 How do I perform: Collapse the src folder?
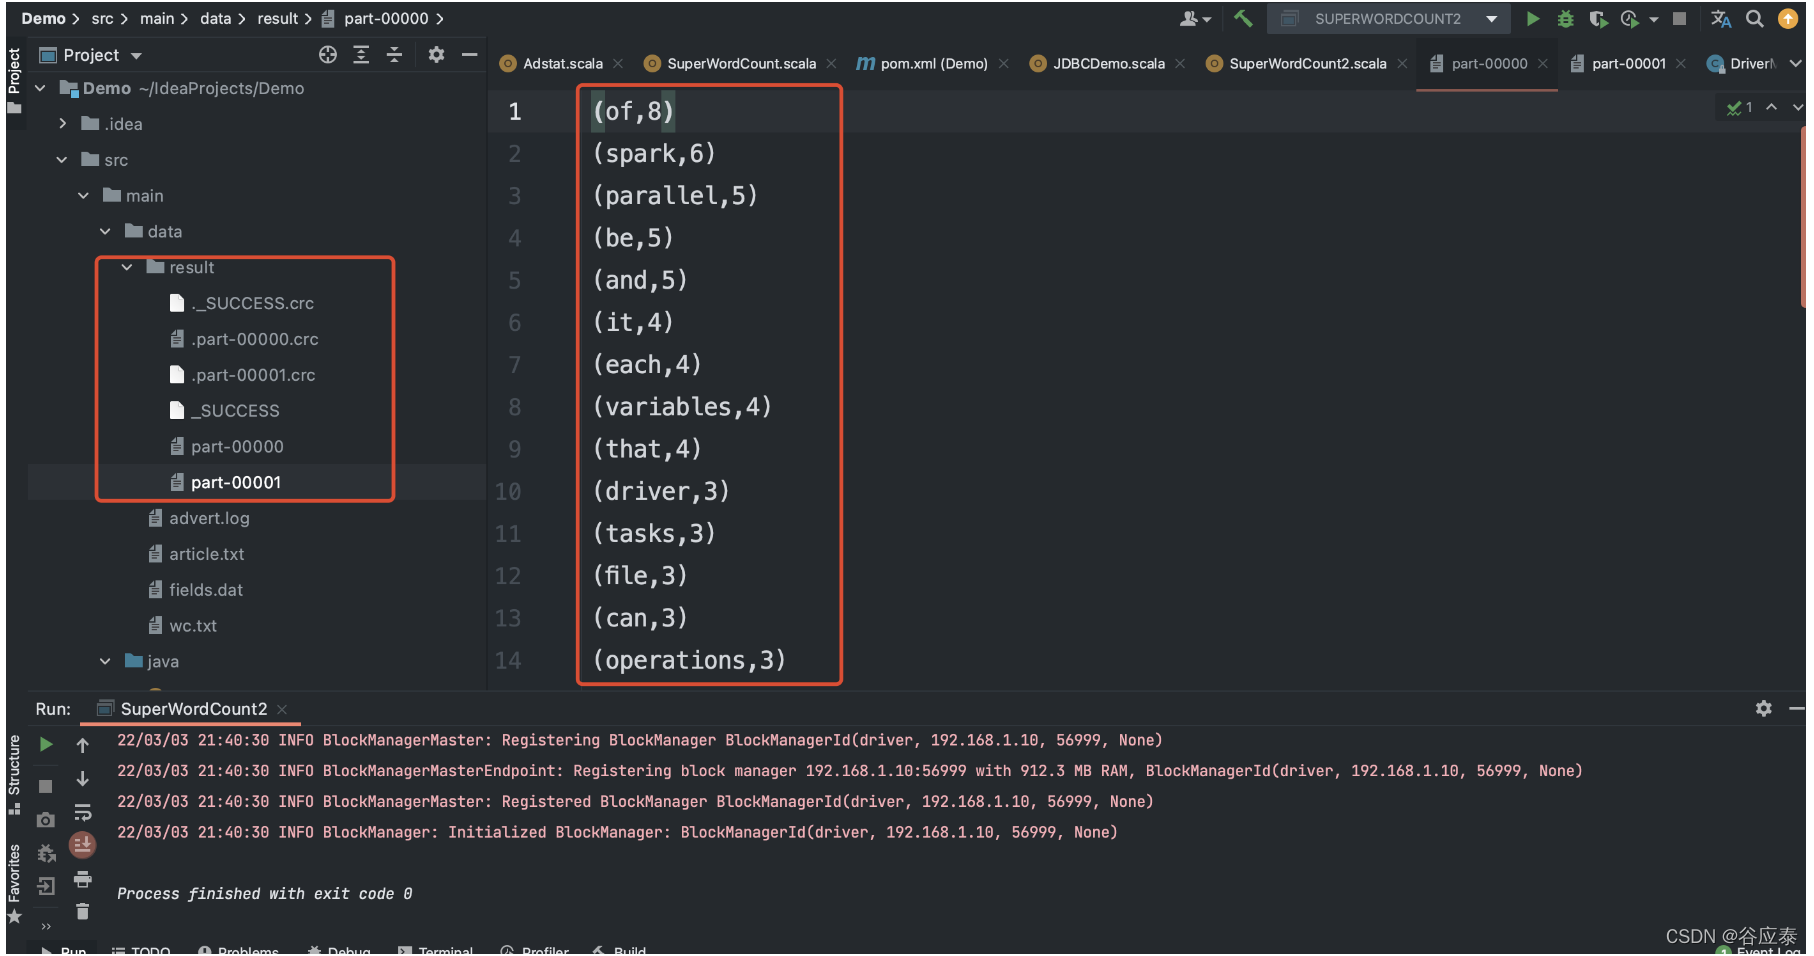(x=63, y=160)
